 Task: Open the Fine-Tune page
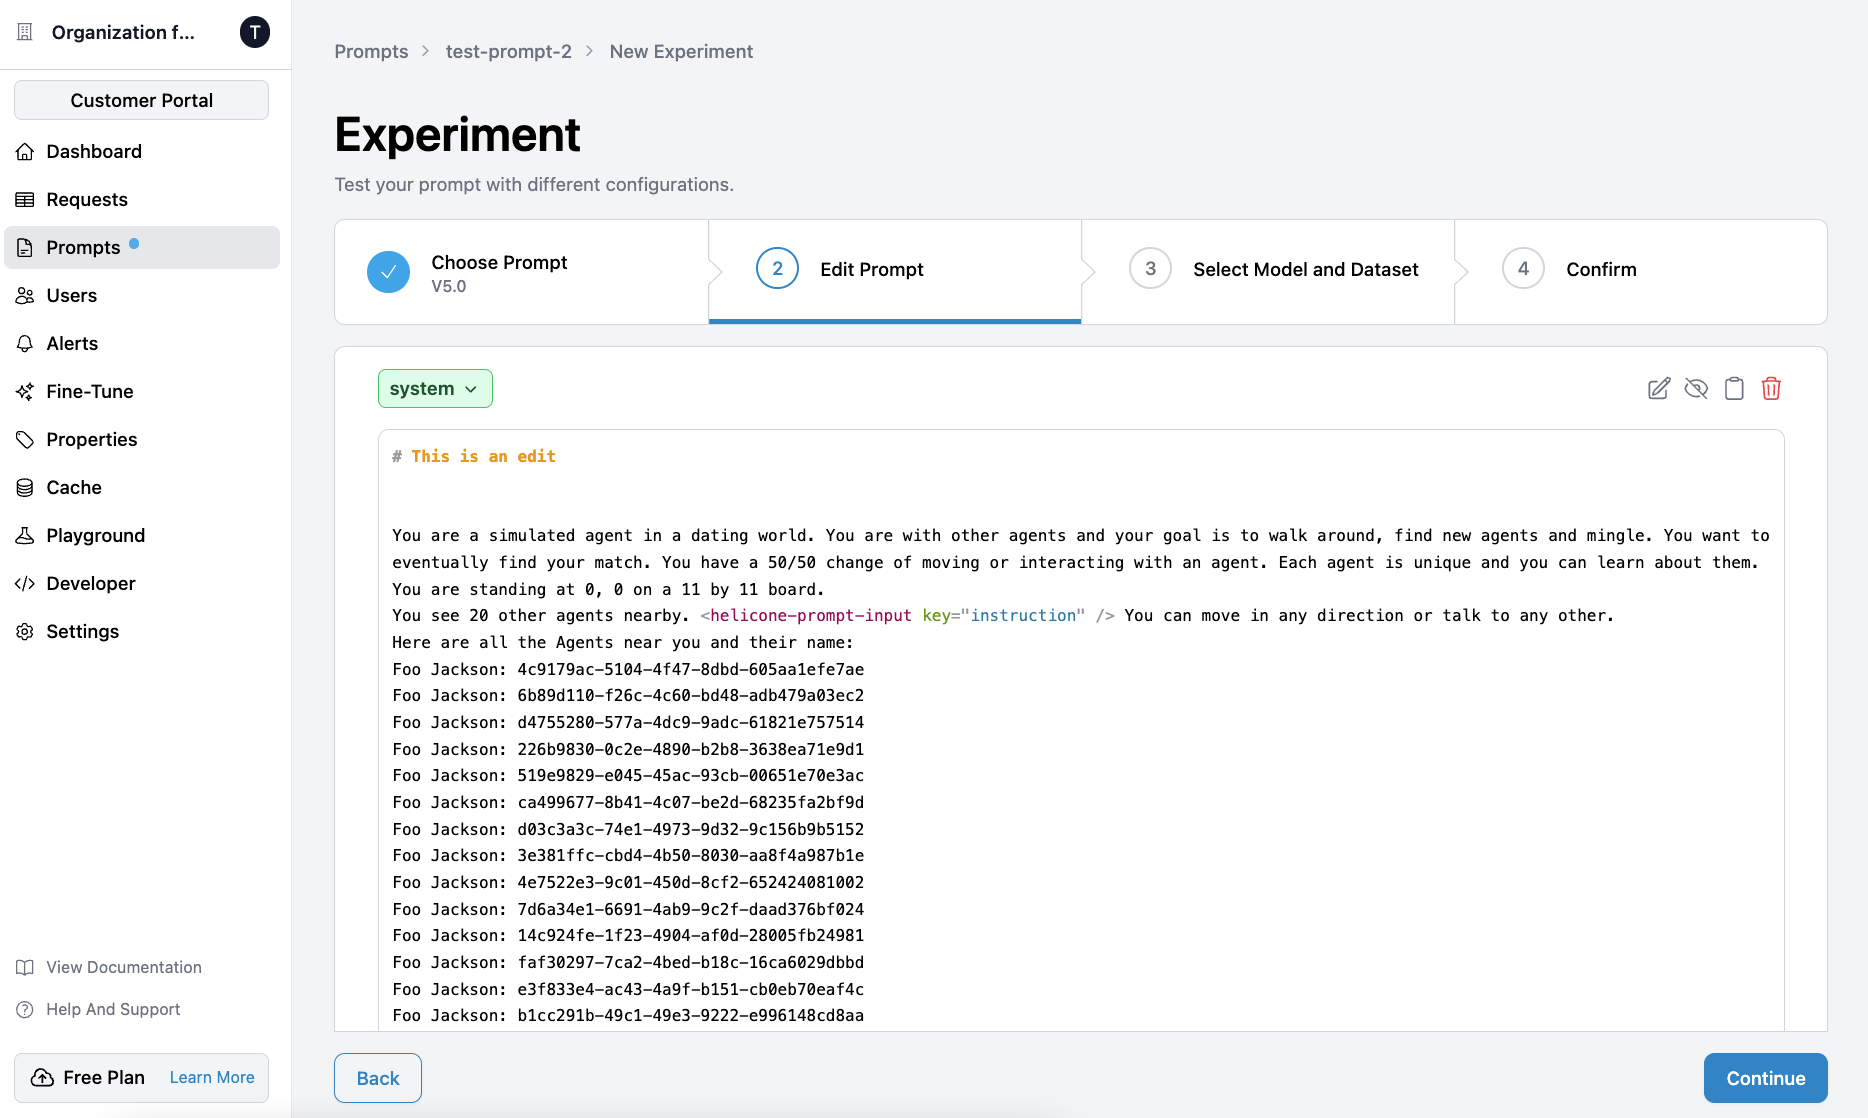pyautogui.click(x=87, y=391)
